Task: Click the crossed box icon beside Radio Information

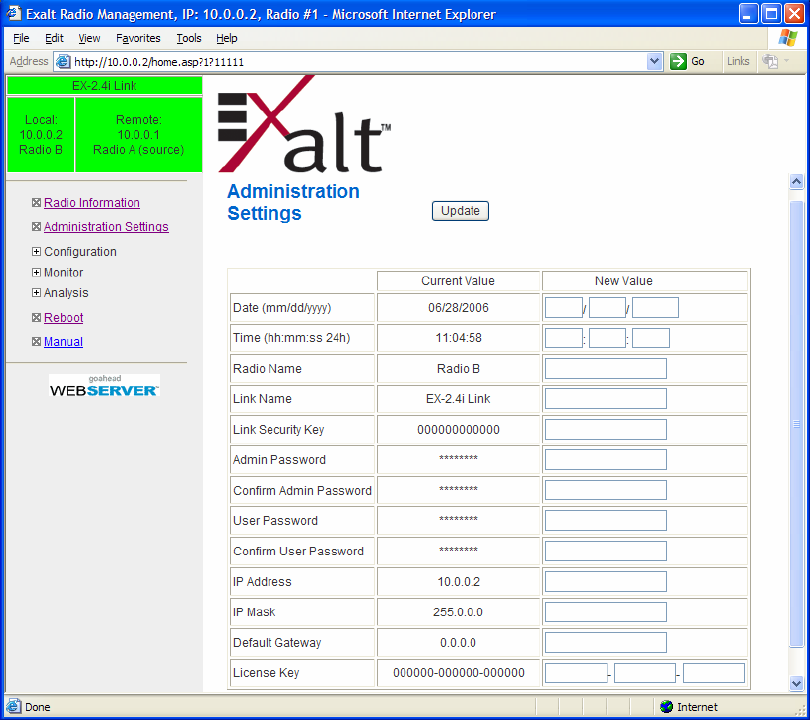Action: click(36, 202)
